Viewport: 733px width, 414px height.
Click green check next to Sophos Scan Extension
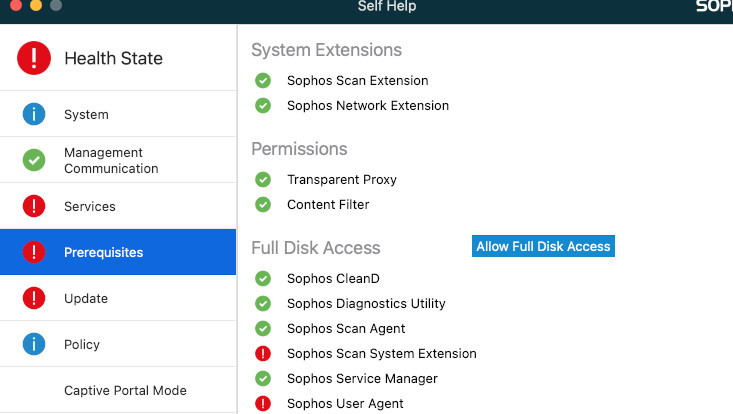coord(263,80)
